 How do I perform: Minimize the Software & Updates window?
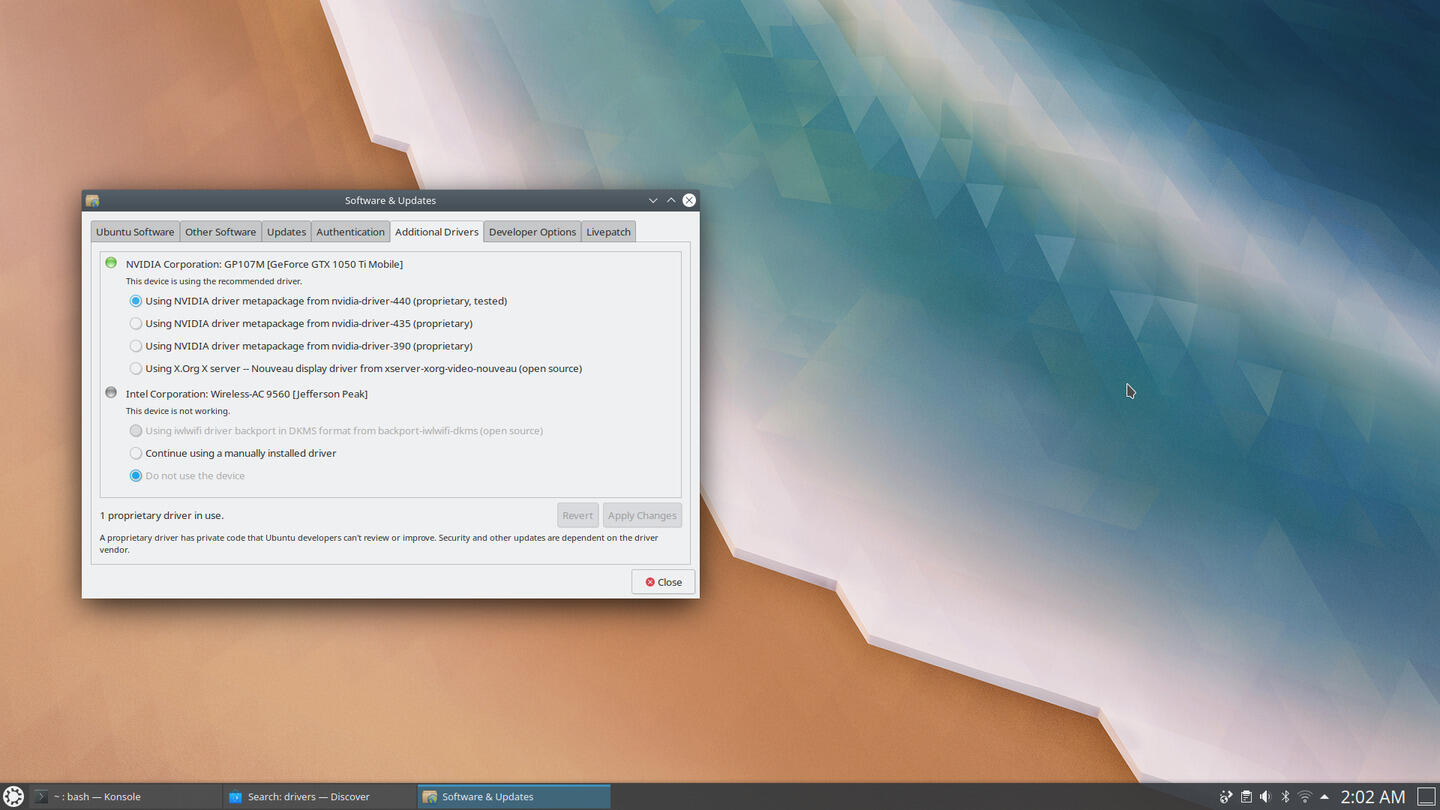tap(653, 201)
